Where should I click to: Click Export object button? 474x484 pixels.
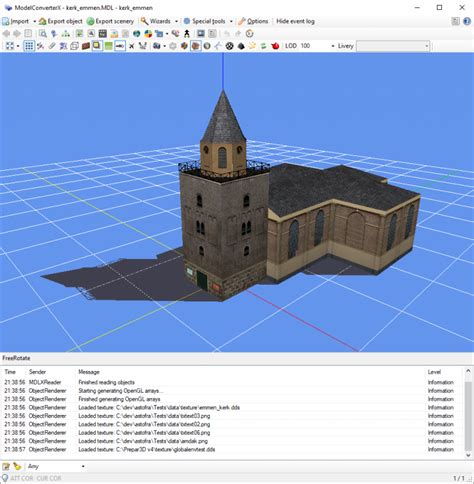pyautogui.click(x=61, y=21)
